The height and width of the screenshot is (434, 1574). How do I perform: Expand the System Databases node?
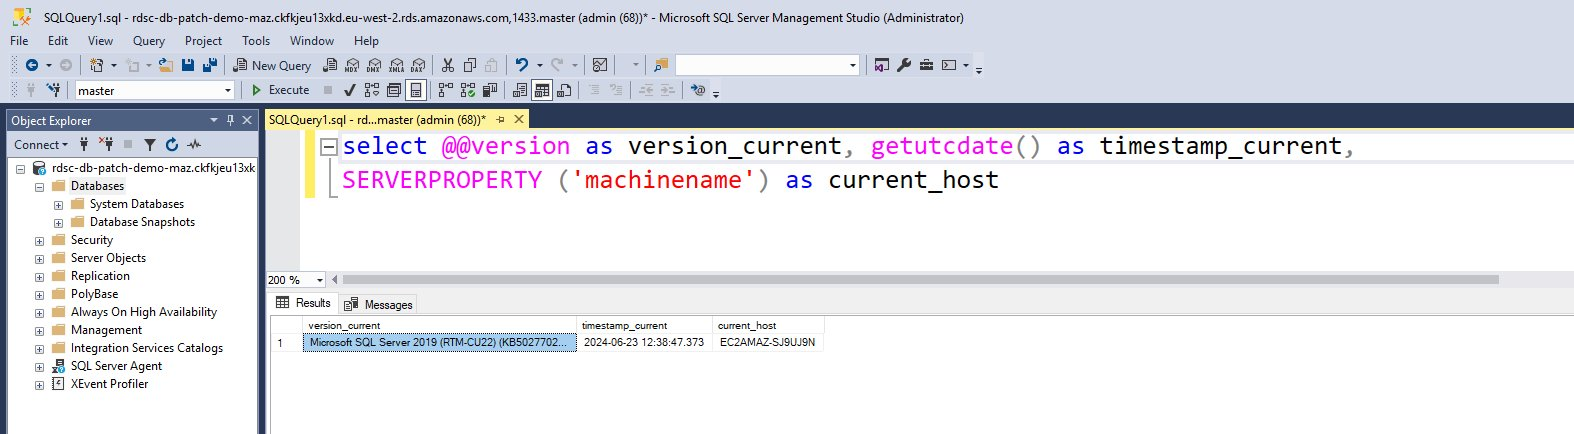(x=58, y=204)
